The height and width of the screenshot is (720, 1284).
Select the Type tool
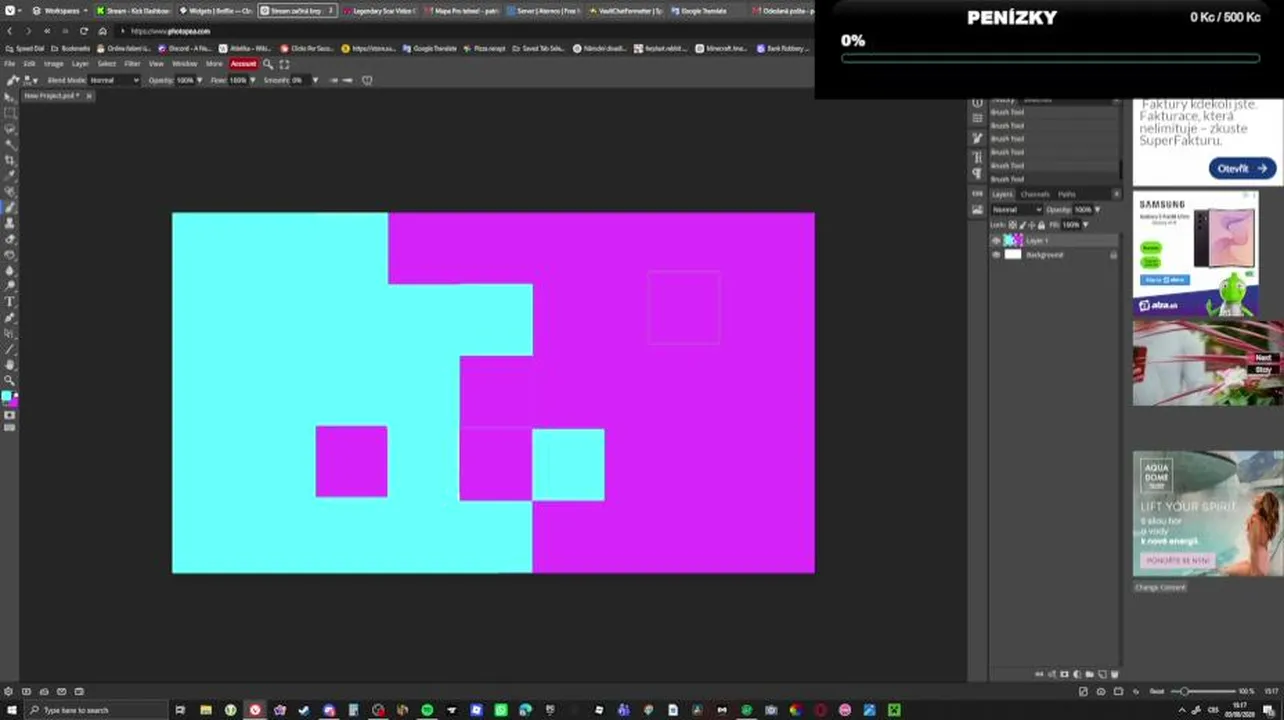(x=10, y=301)
